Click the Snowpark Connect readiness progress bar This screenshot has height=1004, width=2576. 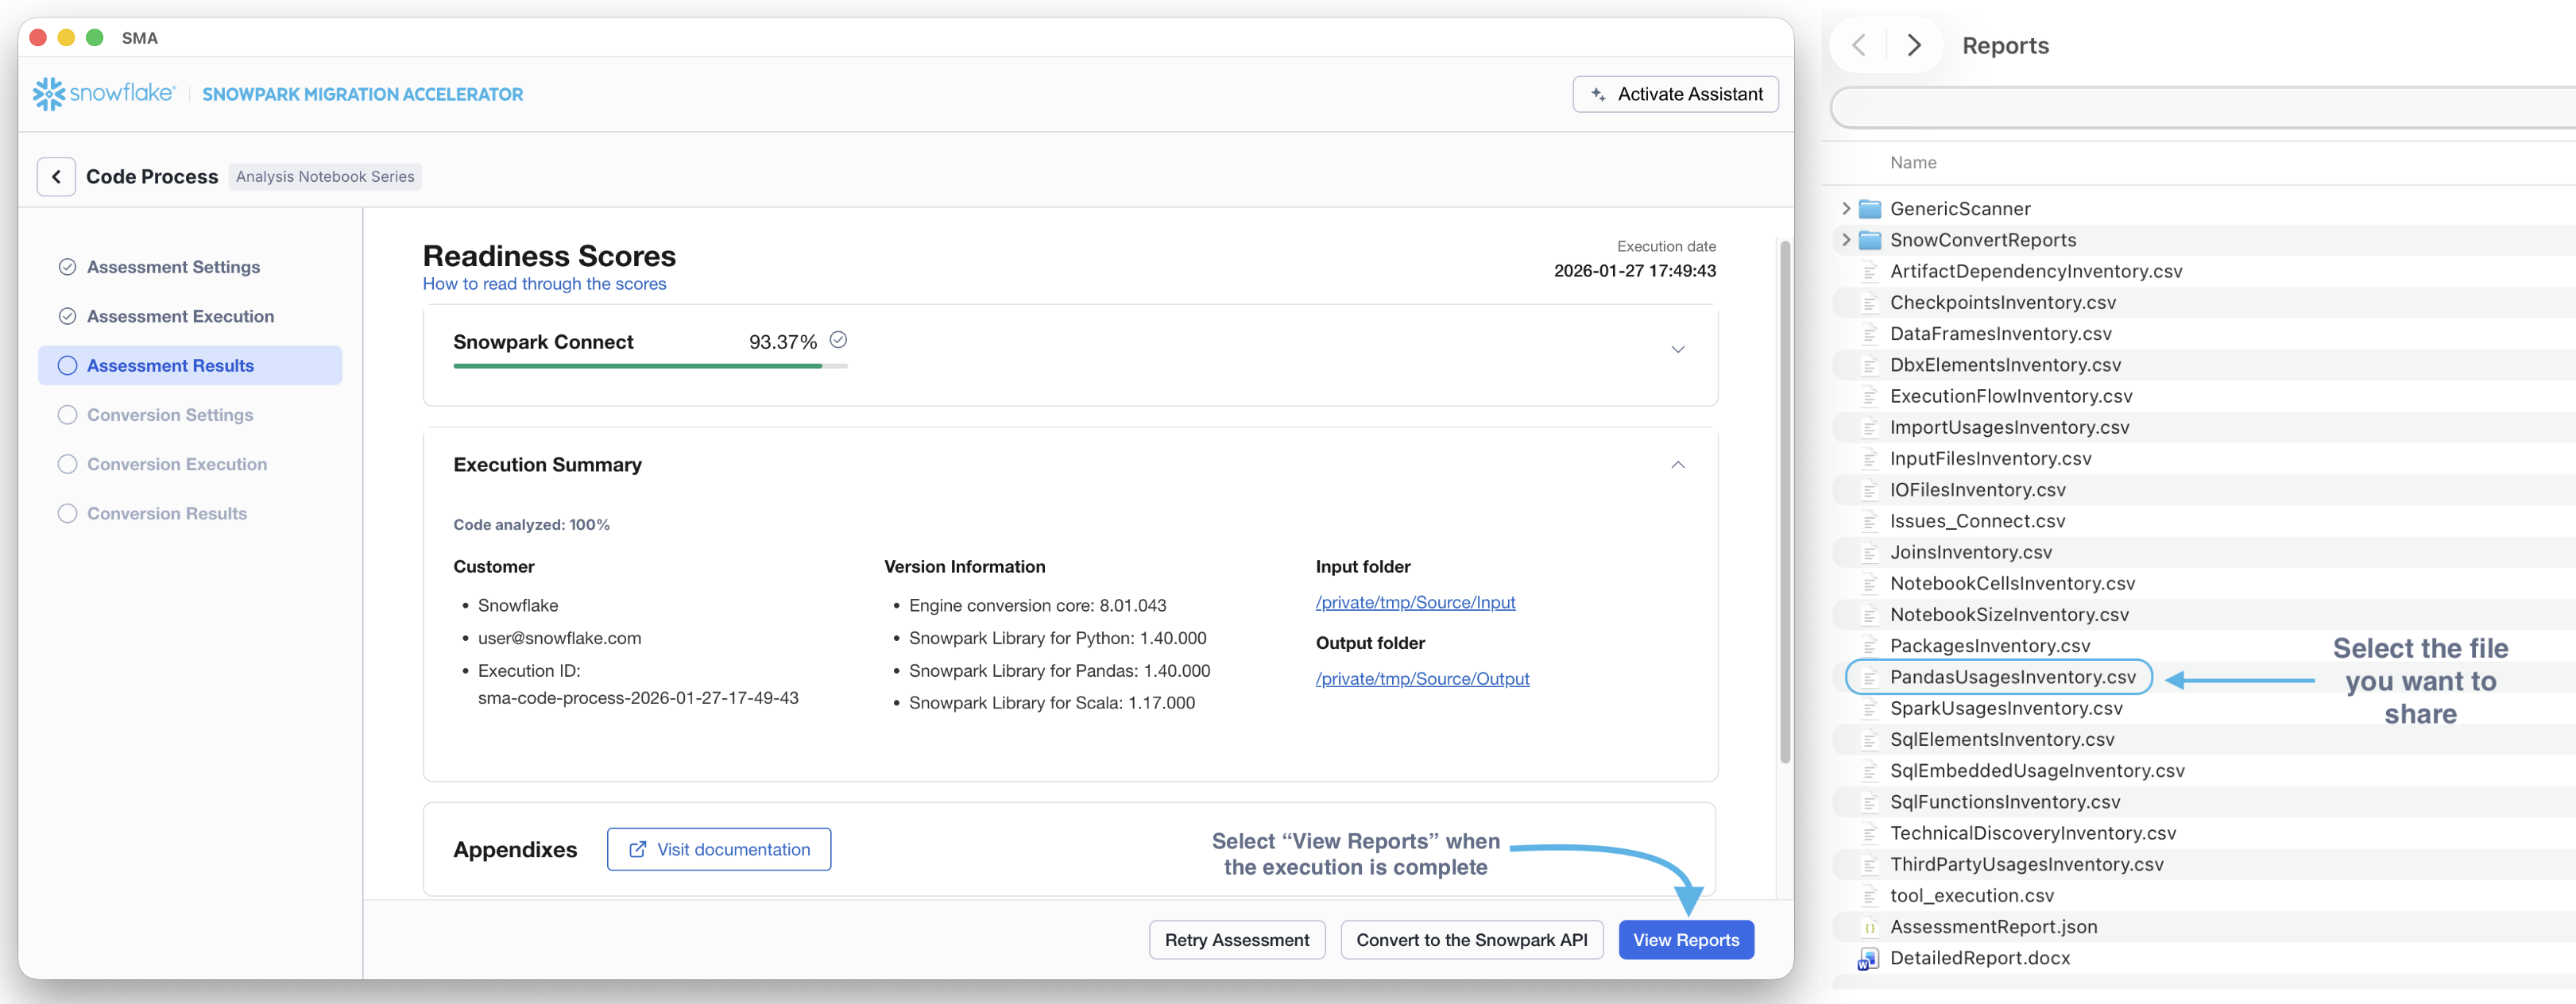tap(649, 367)
